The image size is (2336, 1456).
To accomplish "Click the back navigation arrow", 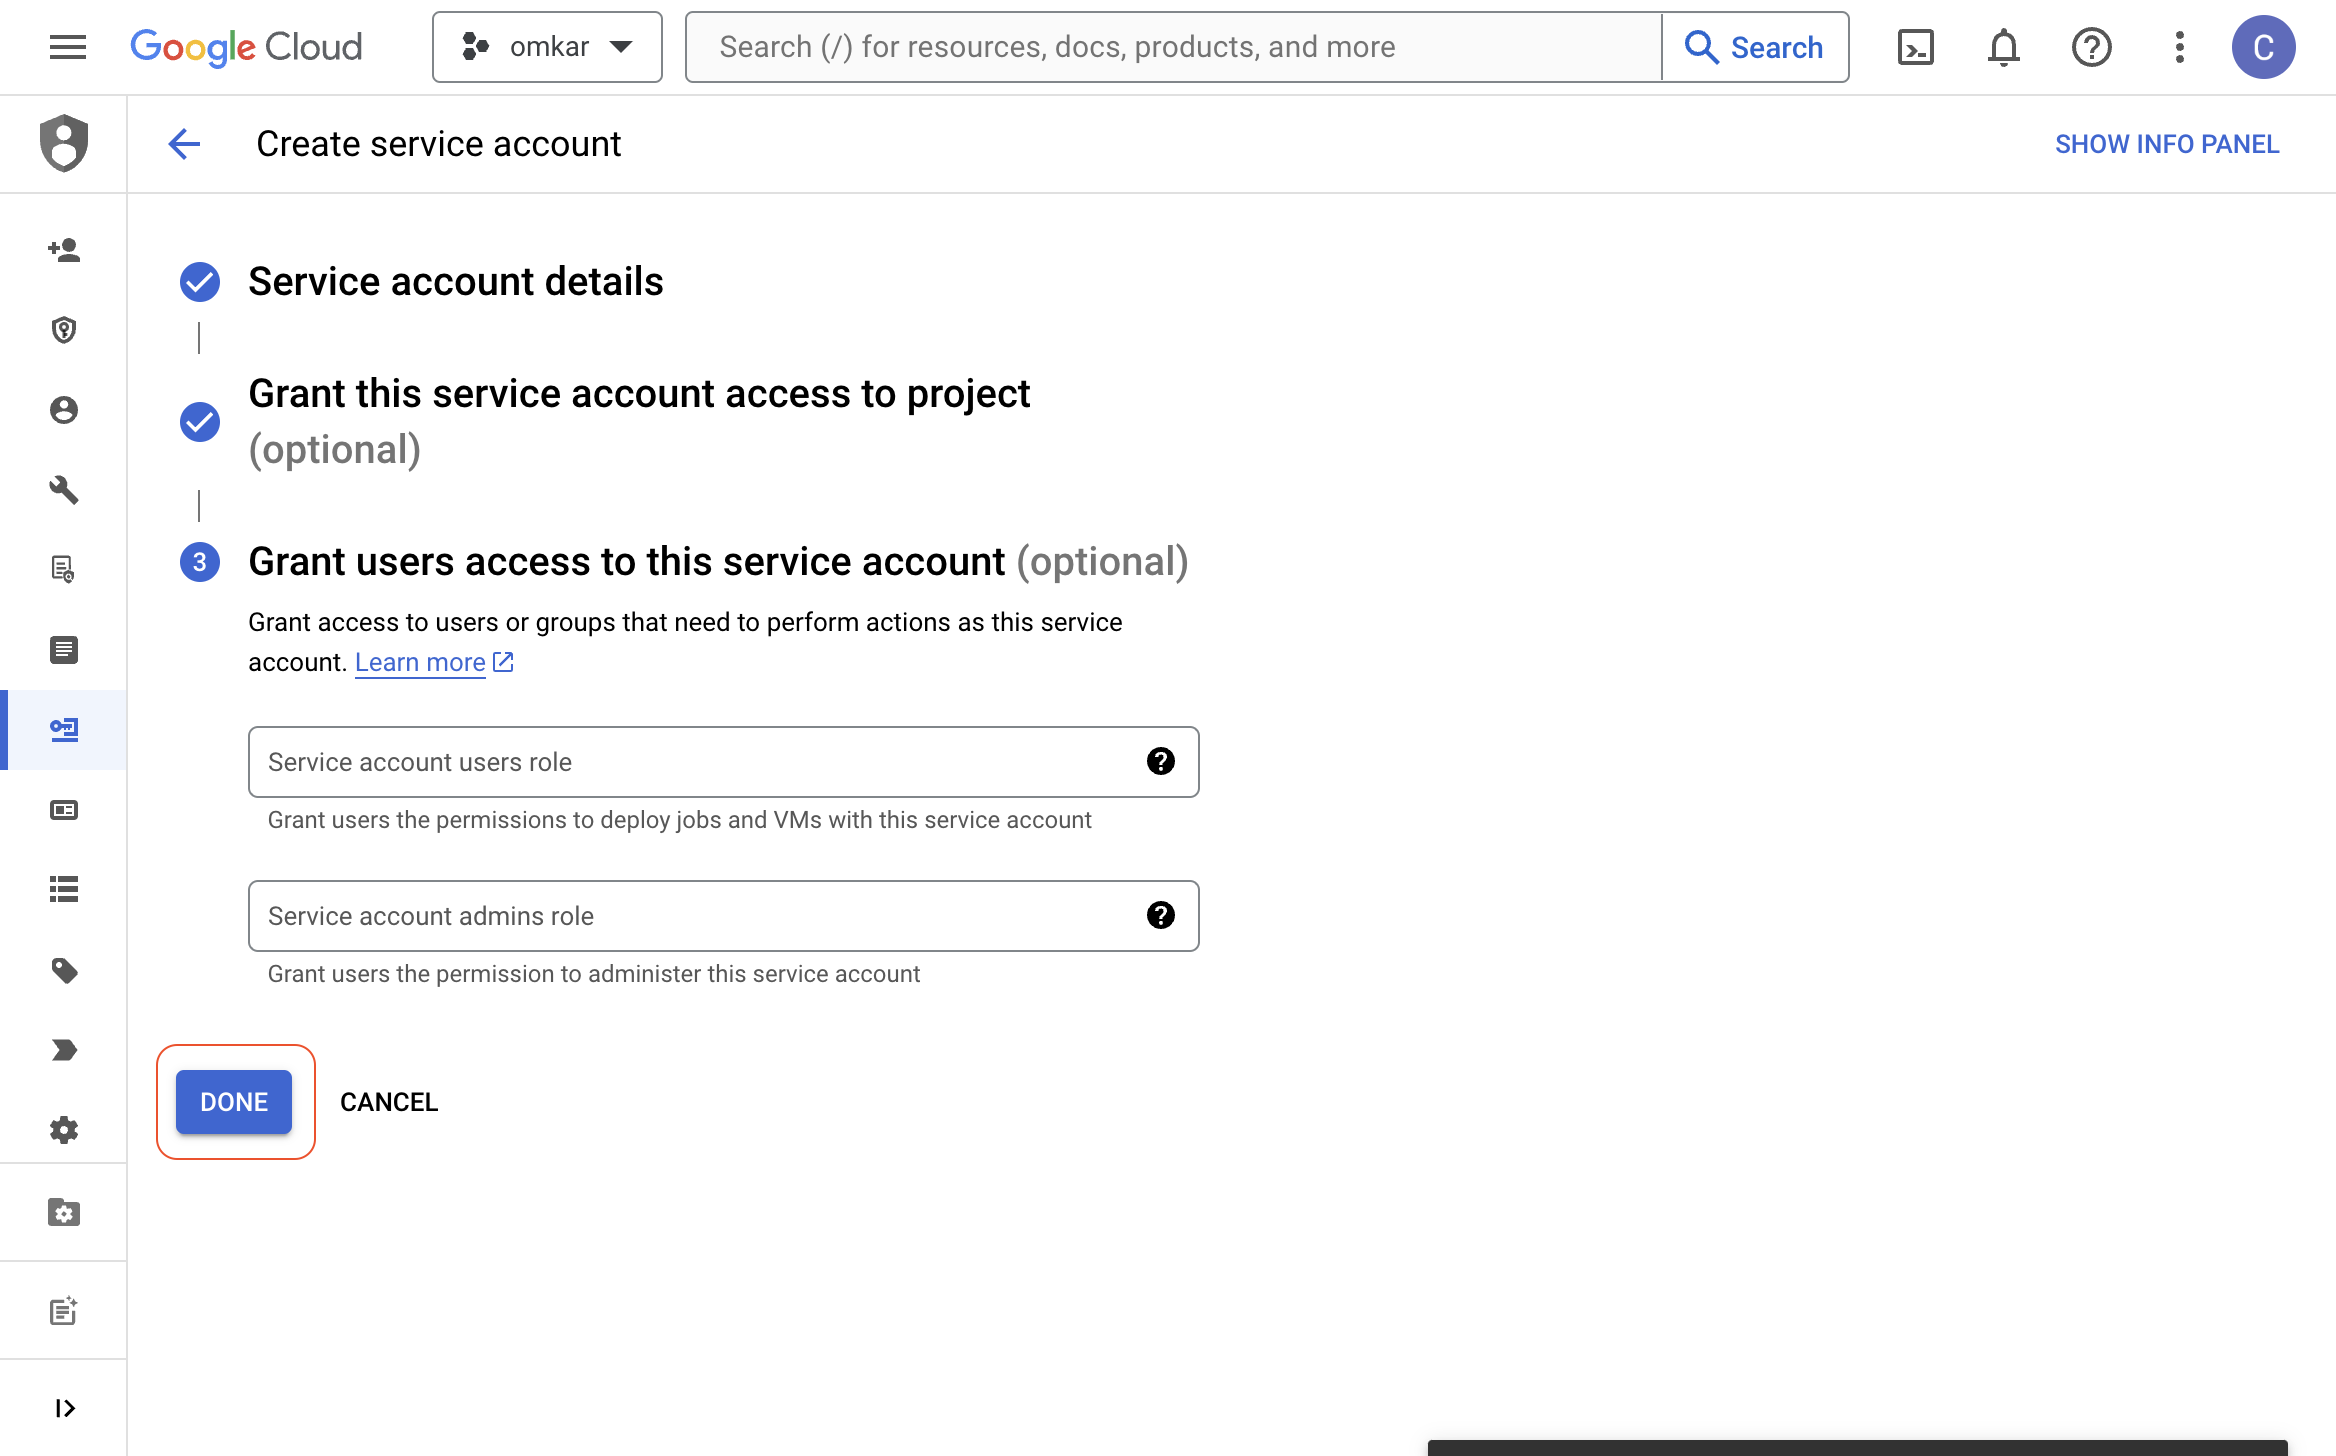I will click(184, 144).
